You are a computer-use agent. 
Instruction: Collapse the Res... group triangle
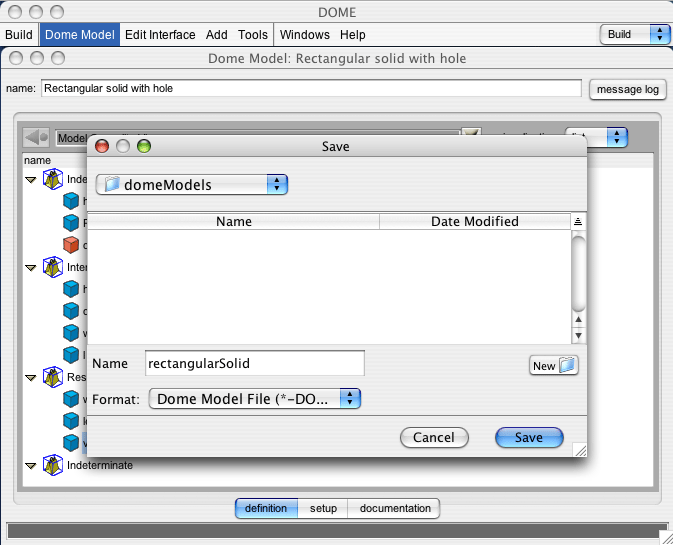30,378
